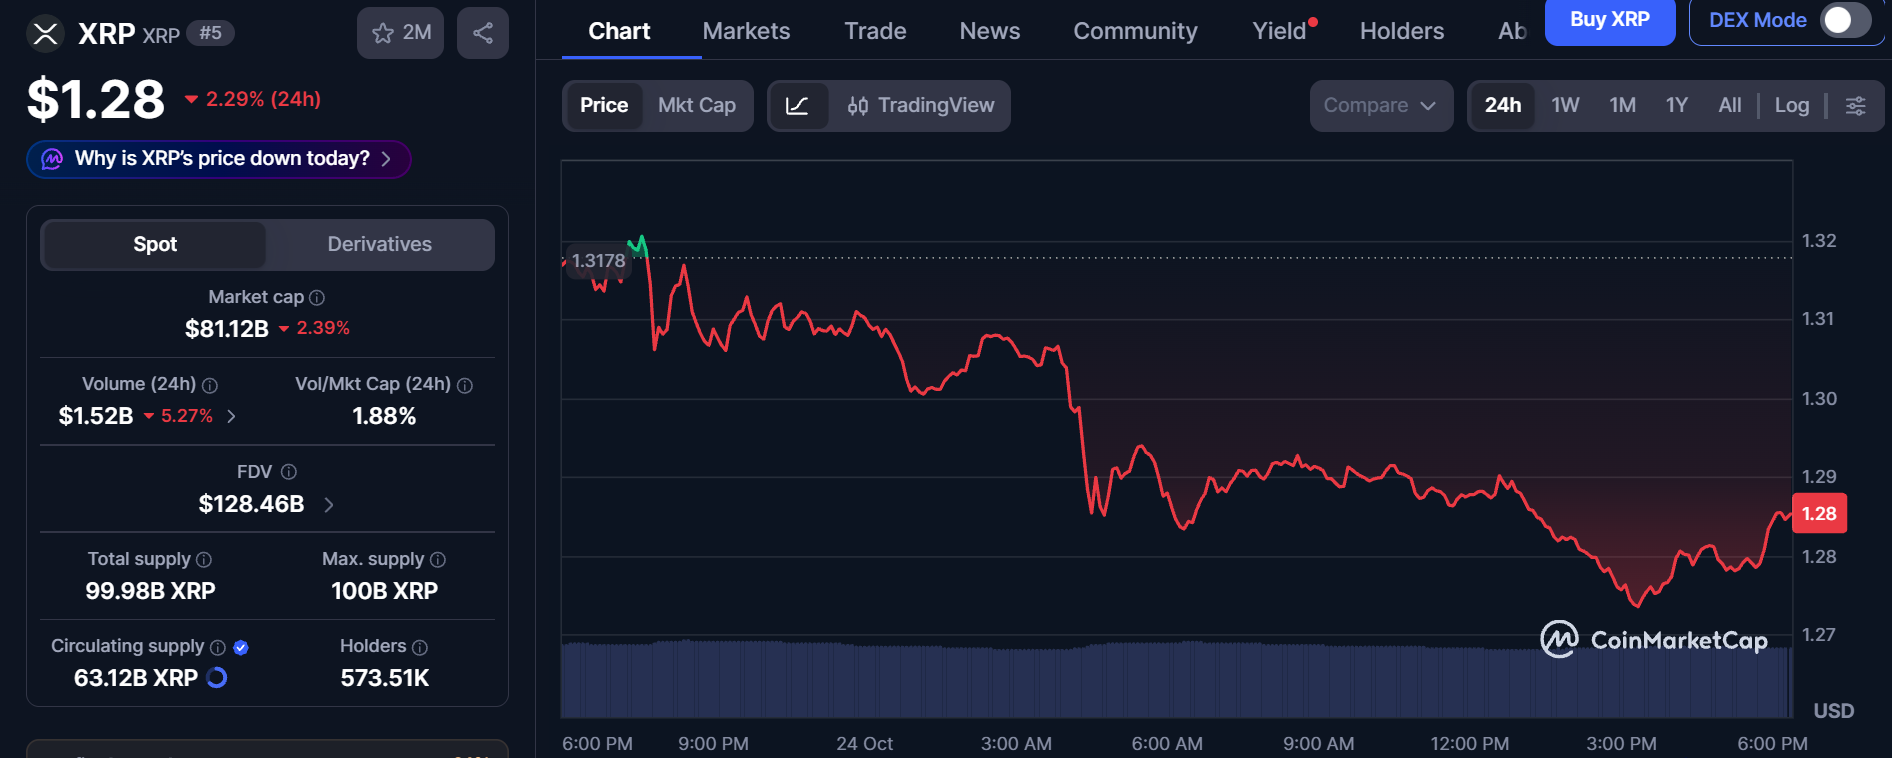Select Mkt Cap chart option

[x=697, y=106]
